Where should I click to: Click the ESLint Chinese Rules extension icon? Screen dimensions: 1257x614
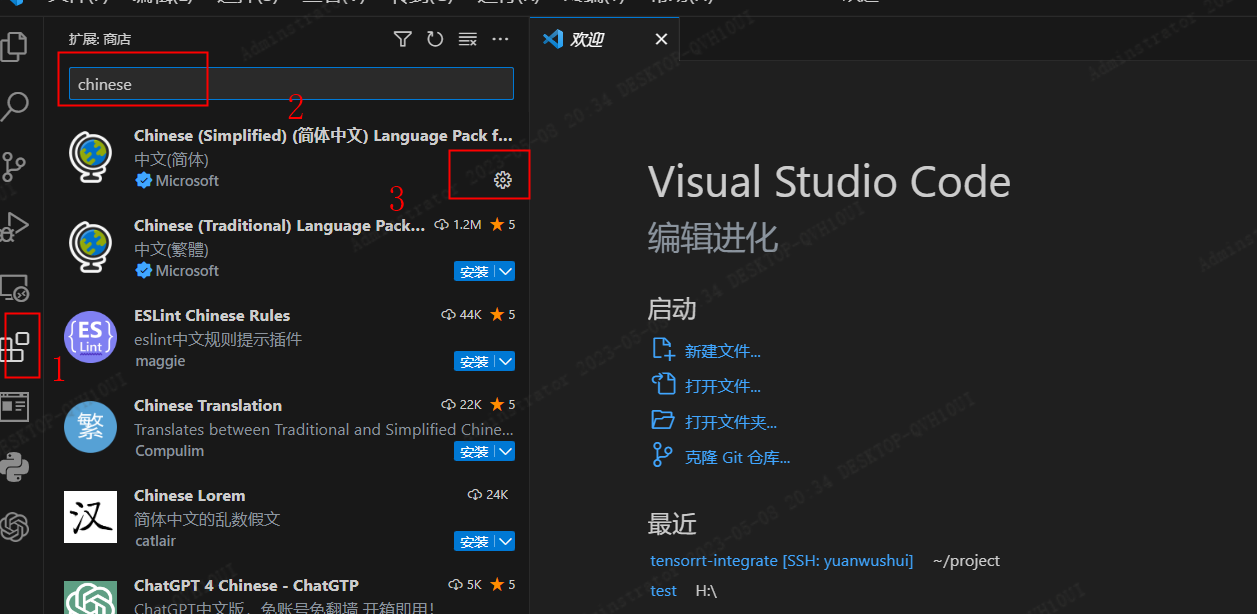[x=91, y=338]
